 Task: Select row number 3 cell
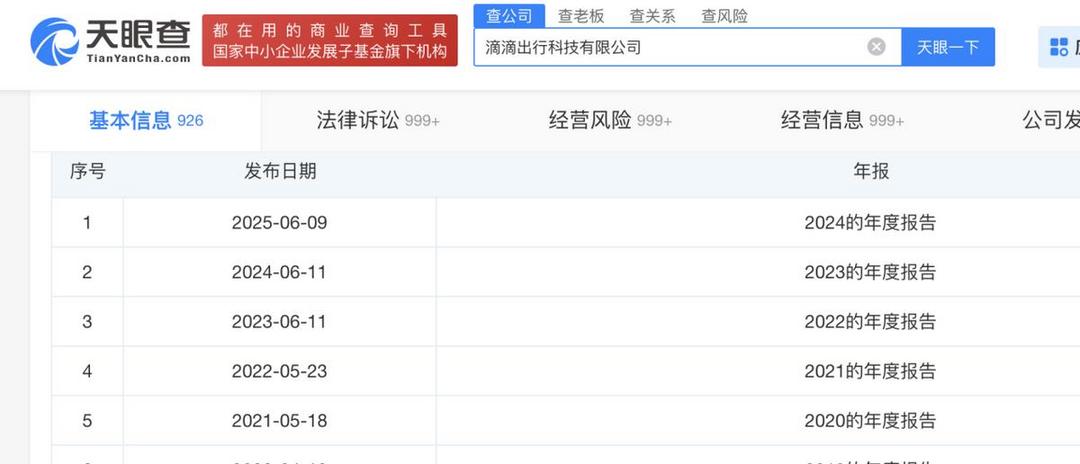click(x=87, y=321)
